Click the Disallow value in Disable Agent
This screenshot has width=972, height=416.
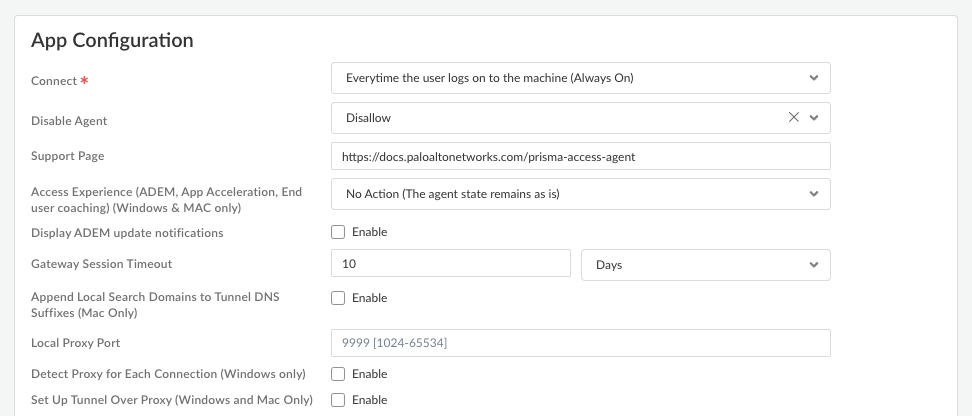(x=369, y=117)
